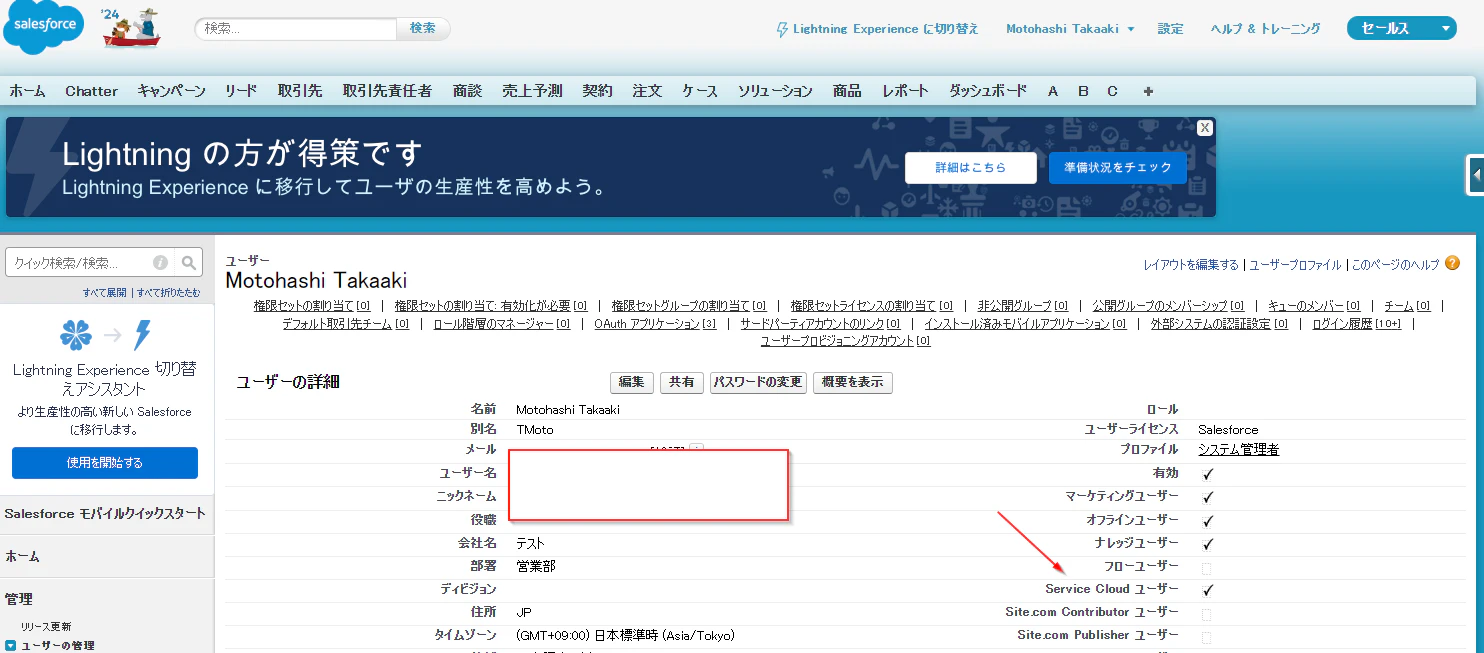1484x653 pixels.
Task: Open the レポート tab
Action: [905, 91]
